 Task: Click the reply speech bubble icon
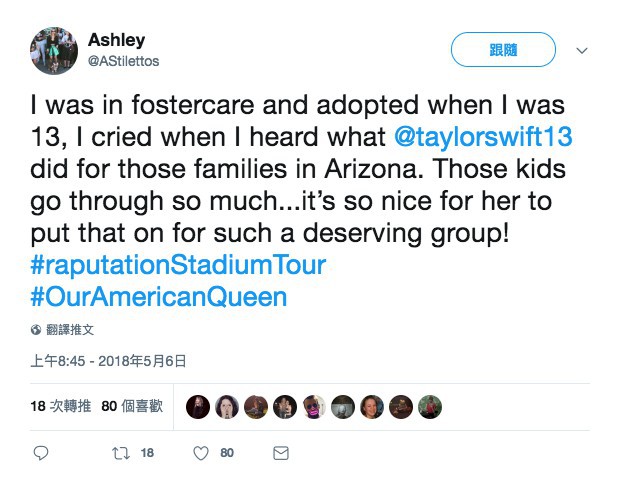coord(41,453)
